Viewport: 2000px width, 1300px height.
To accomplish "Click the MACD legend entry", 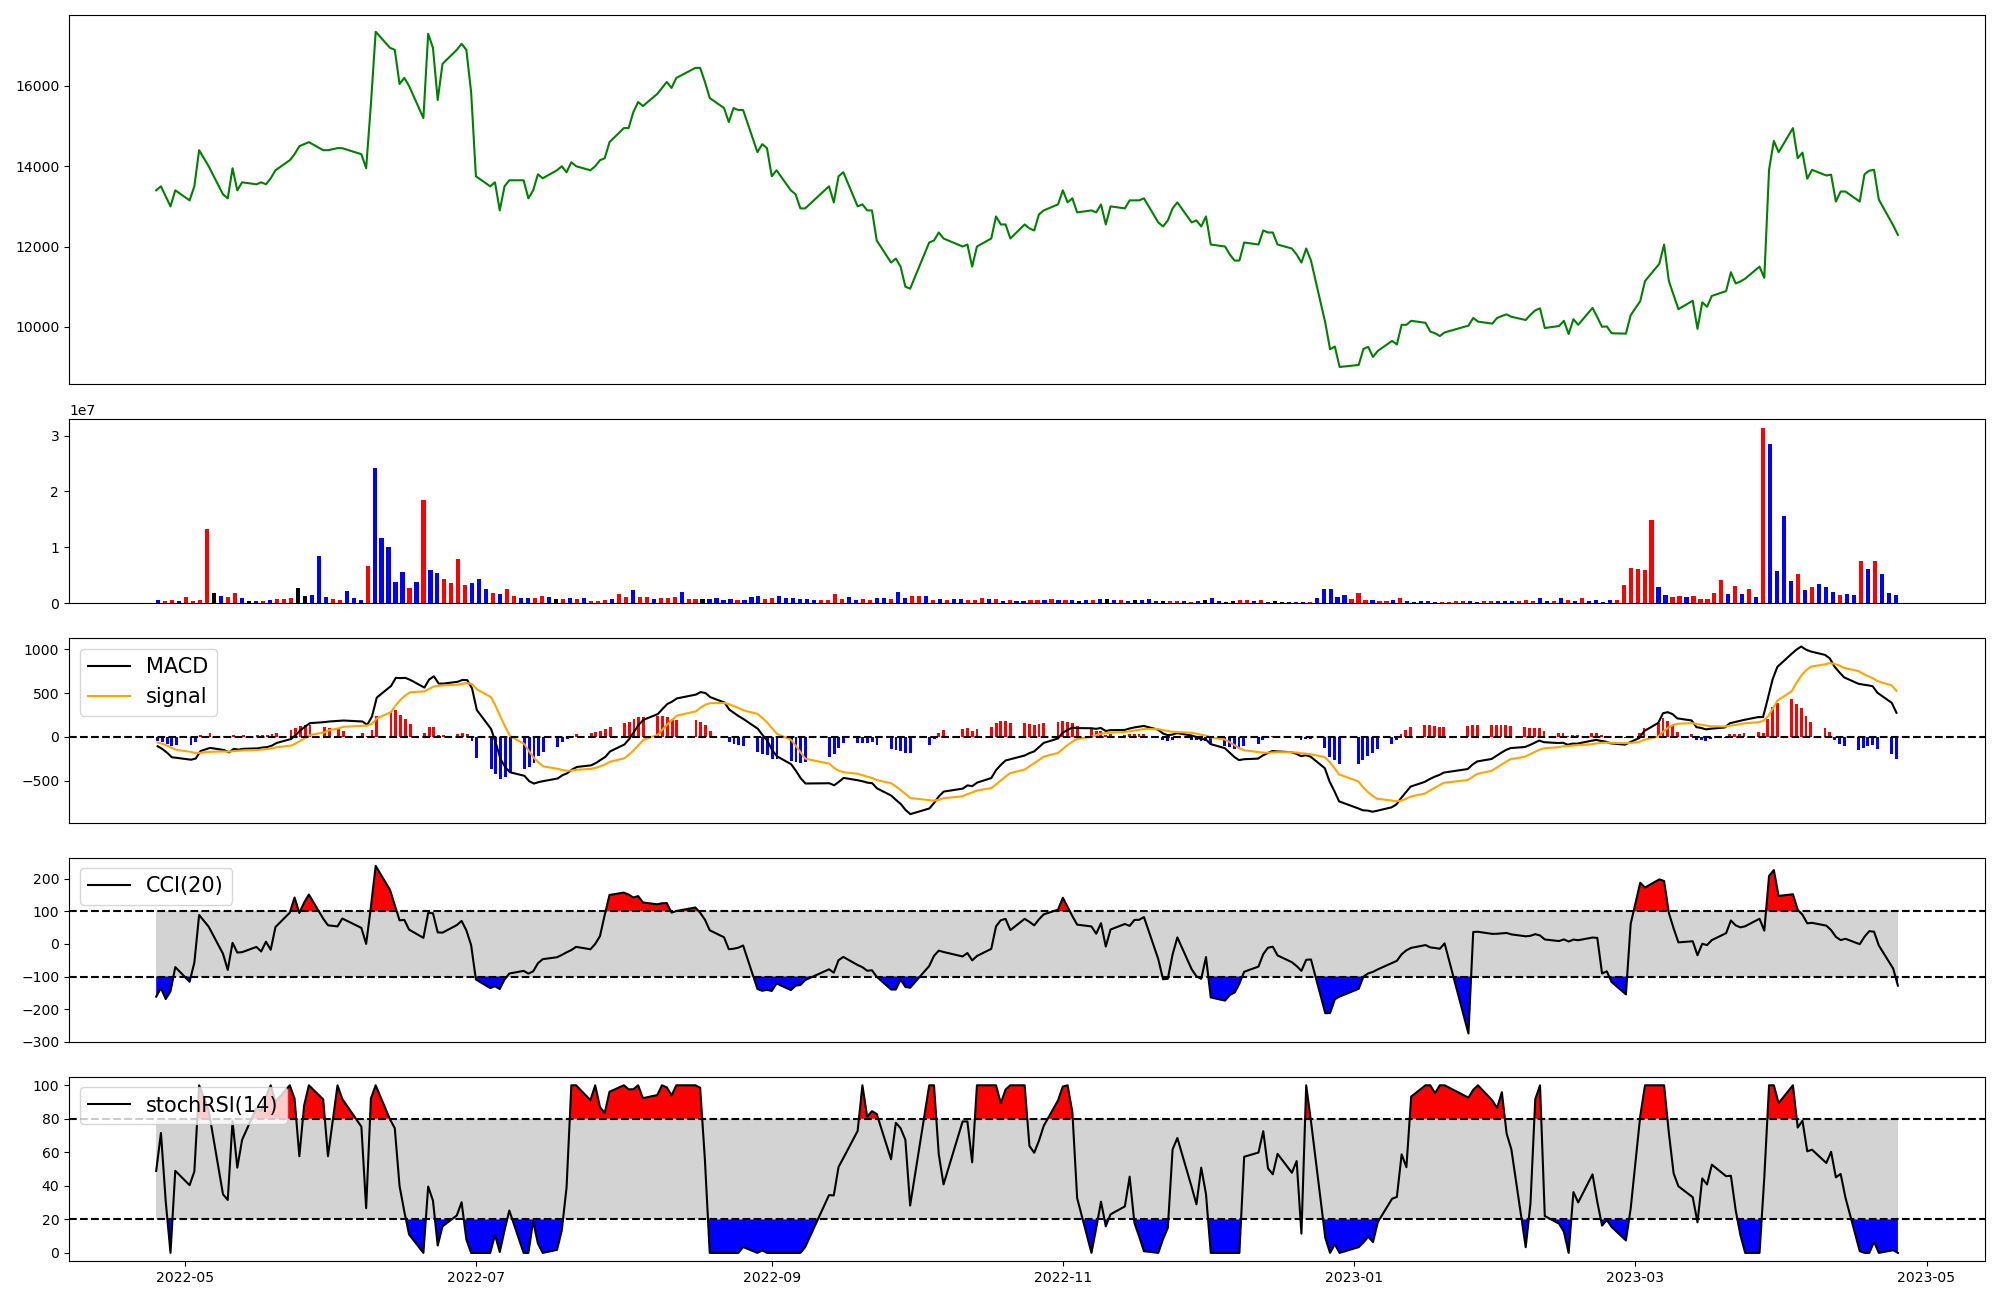I will coord(176,666).
